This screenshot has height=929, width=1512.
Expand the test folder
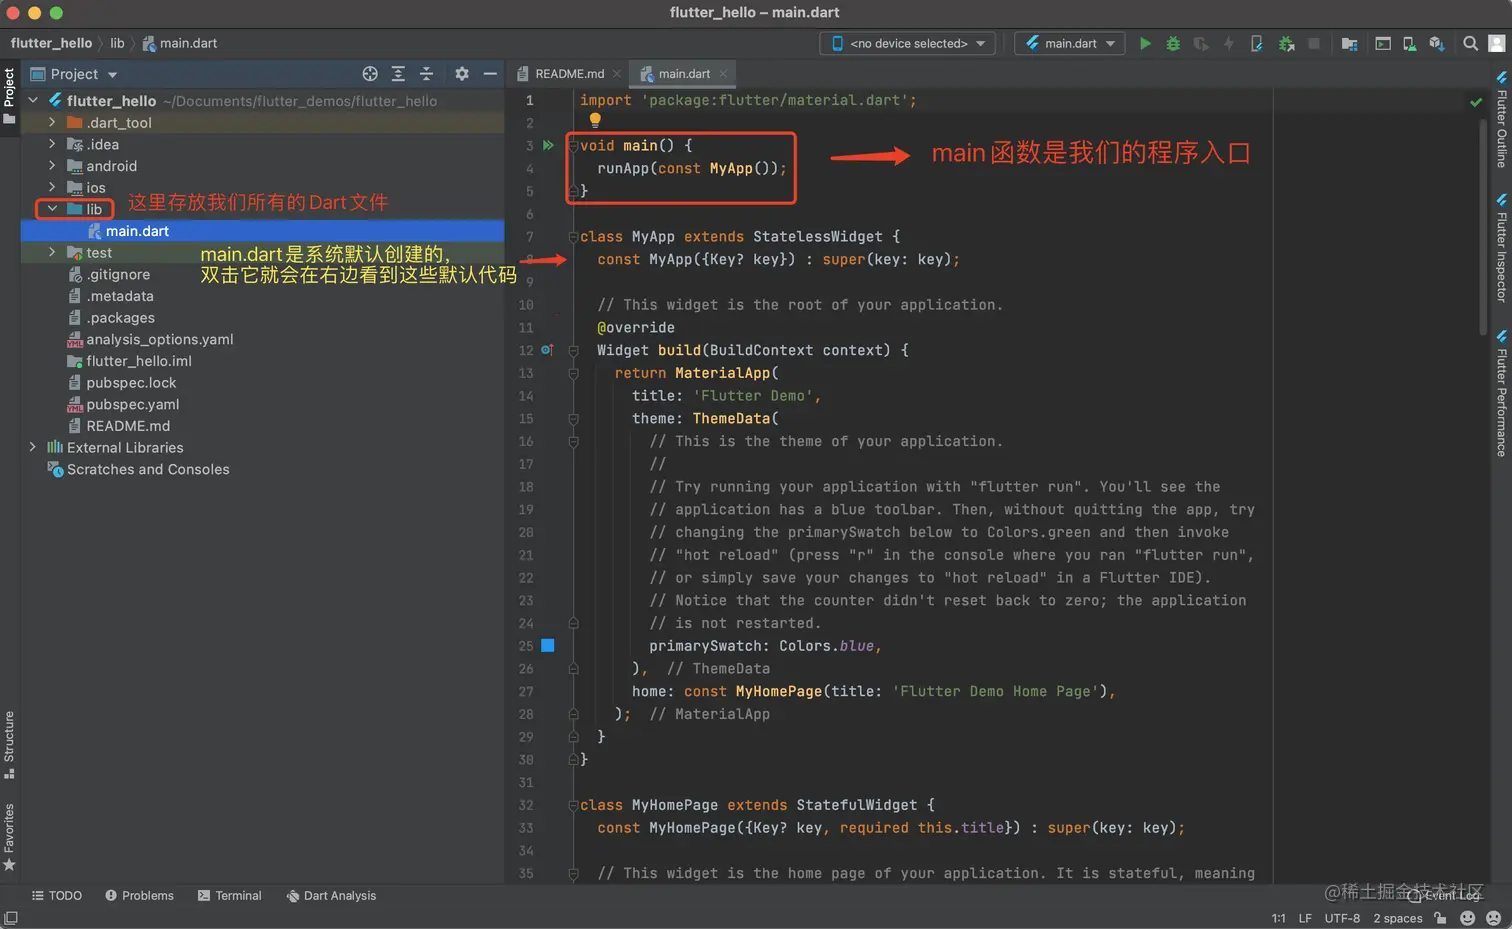click(52, 252)
